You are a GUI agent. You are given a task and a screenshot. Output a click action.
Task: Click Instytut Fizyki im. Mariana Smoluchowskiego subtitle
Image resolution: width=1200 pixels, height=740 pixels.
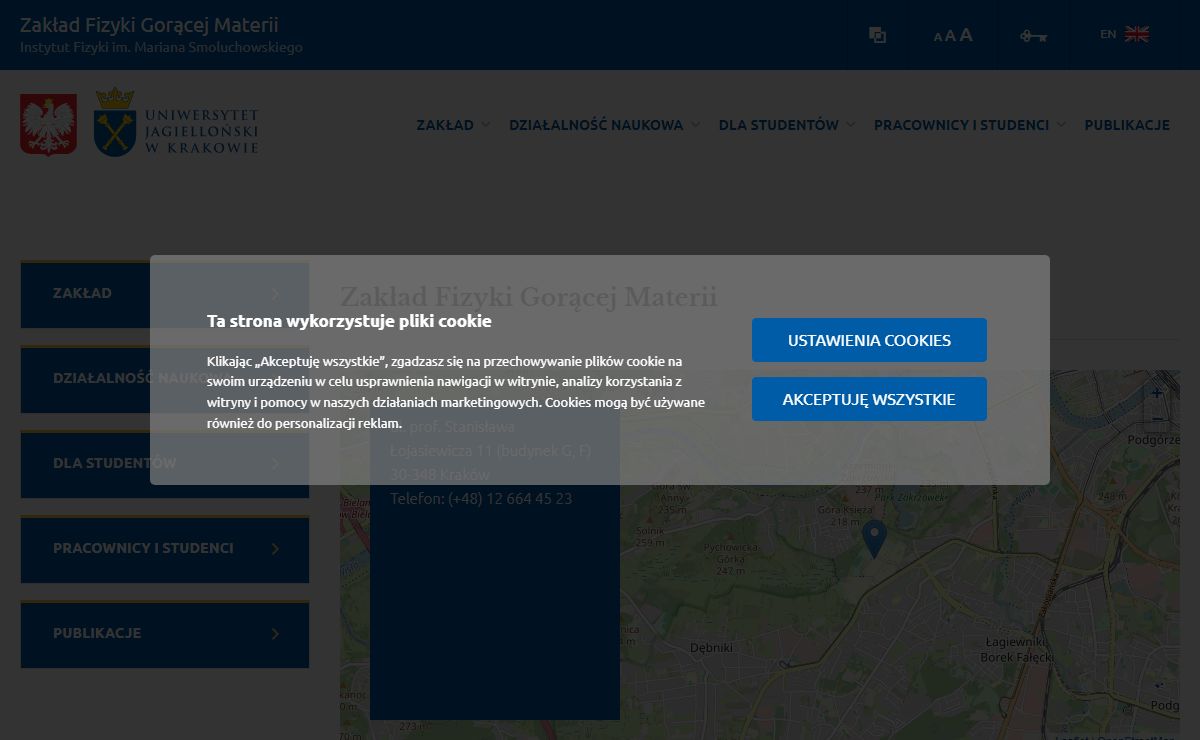(x=161, y=47)
